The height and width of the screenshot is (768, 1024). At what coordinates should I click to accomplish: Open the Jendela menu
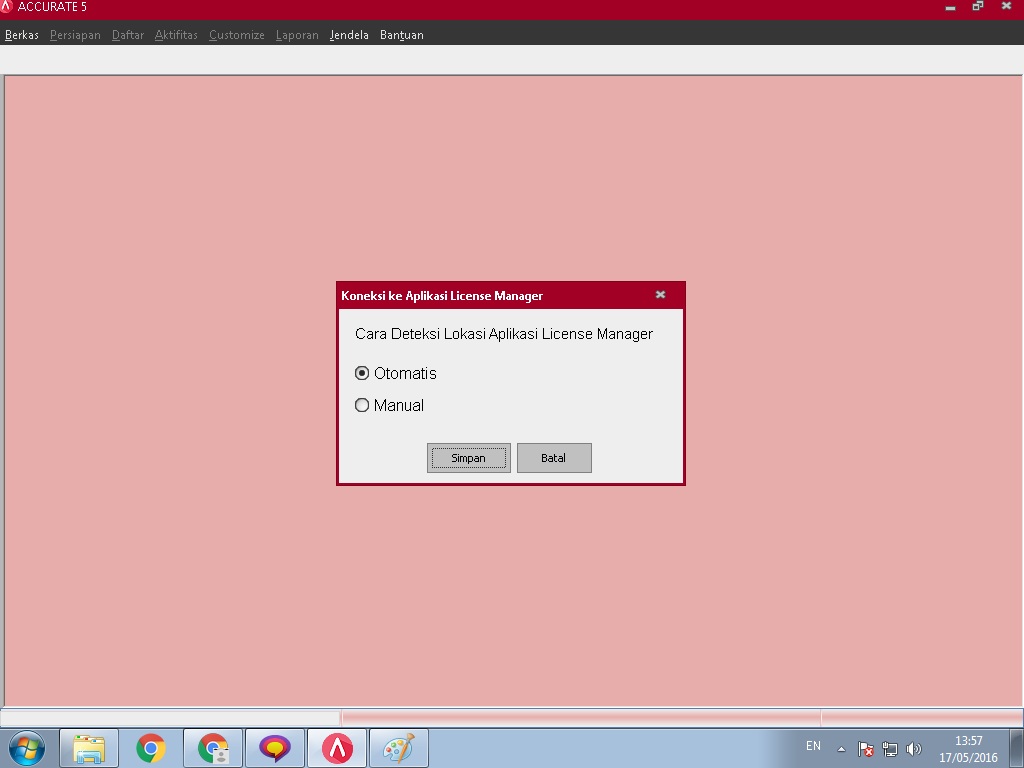tap(349, 35)
